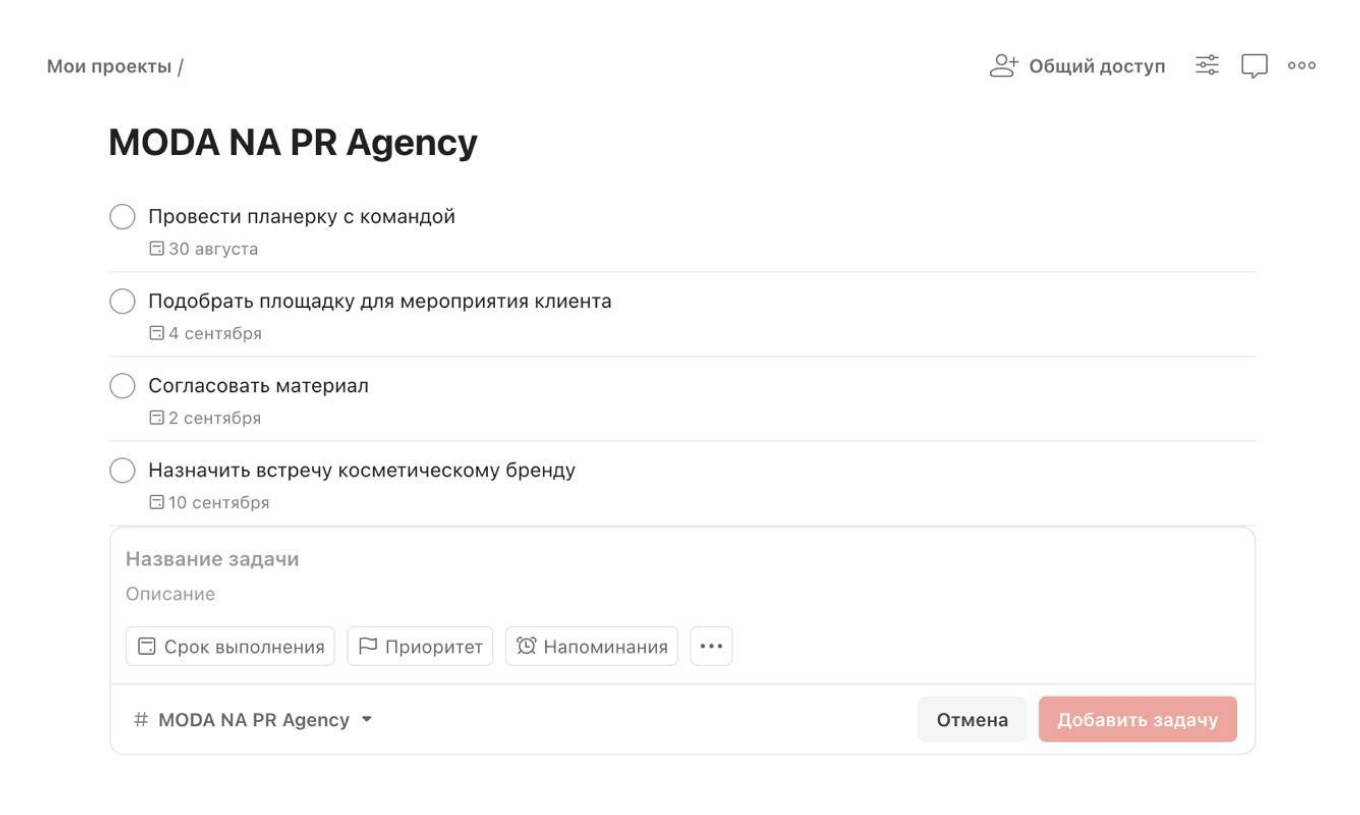Click the calendar icon next to 30 августа
The image size is (1360, 815).
coord(156,249)
